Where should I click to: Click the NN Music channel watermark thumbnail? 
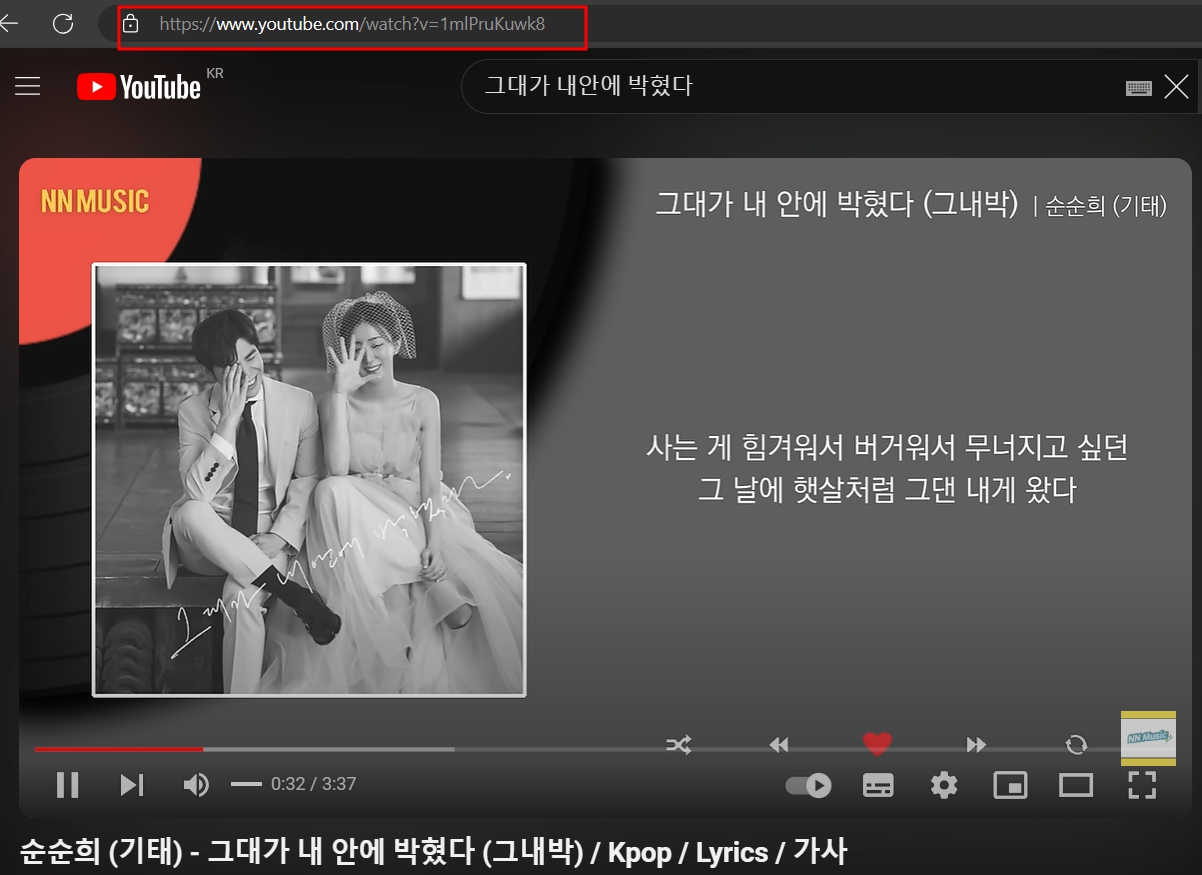pyautogui.click(x=1148, y=738)
